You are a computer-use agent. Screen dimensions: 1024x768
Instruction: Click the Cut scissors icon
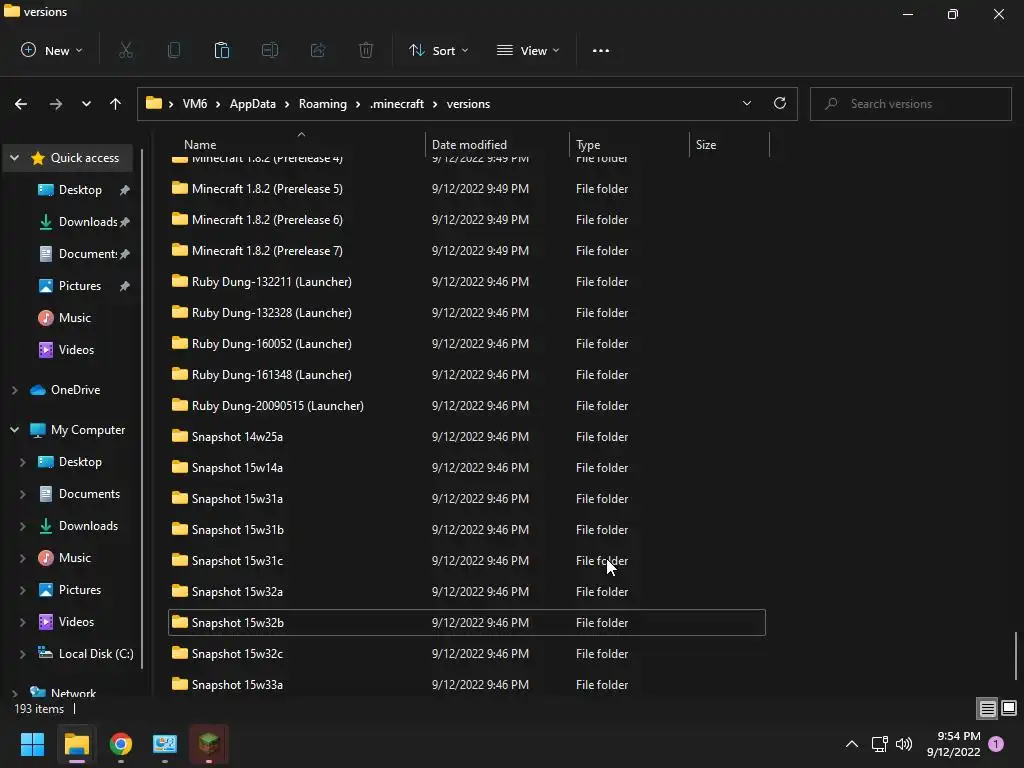click(x=126, y=50)
